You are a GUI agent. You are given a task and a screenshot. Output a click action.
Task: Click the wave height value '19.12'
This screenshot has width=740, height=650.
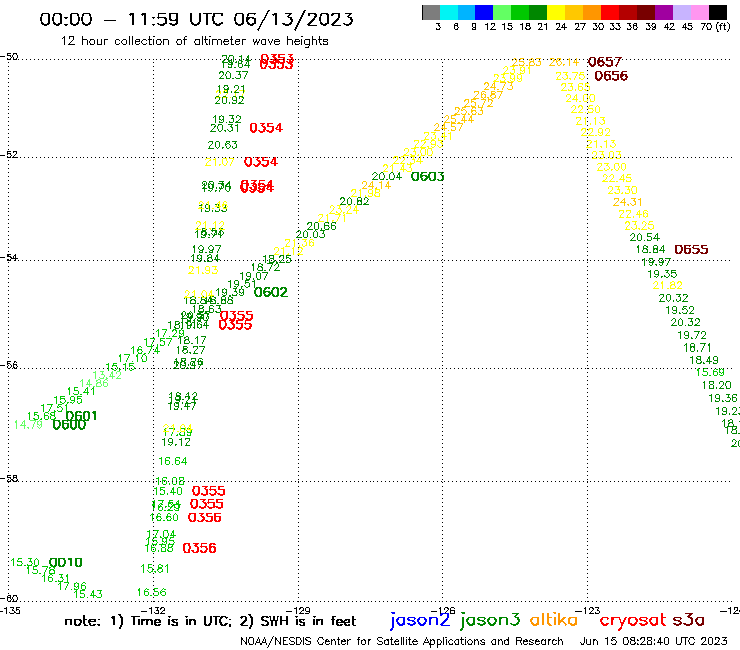pos(176,442)
